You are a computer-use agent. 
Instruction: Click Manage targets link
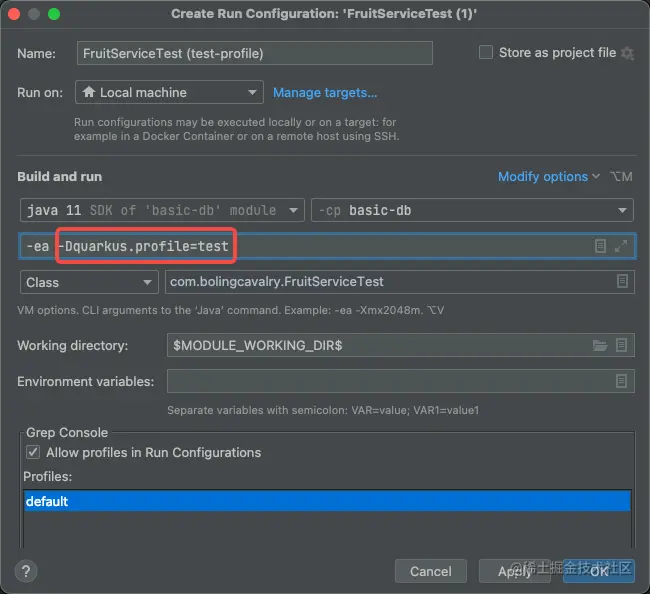325,92
